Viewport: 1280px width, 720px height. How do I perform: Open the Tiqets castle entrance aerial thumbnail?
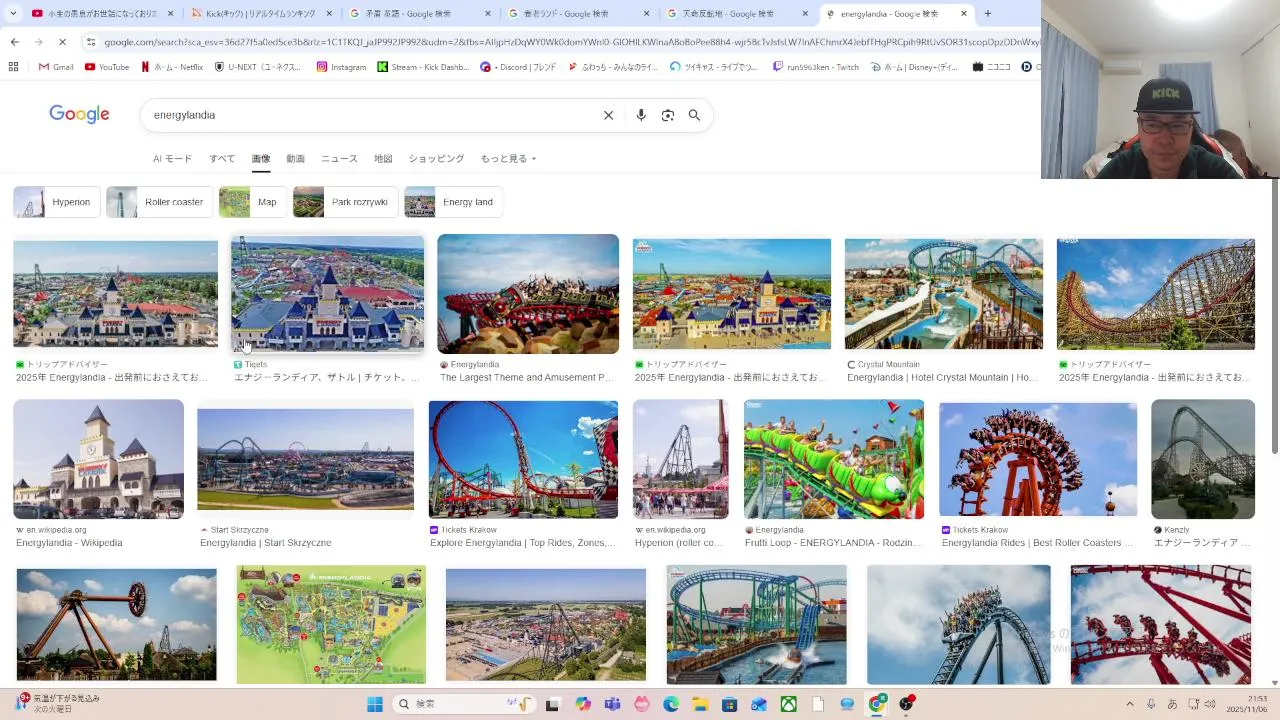[x=327, y=293]
